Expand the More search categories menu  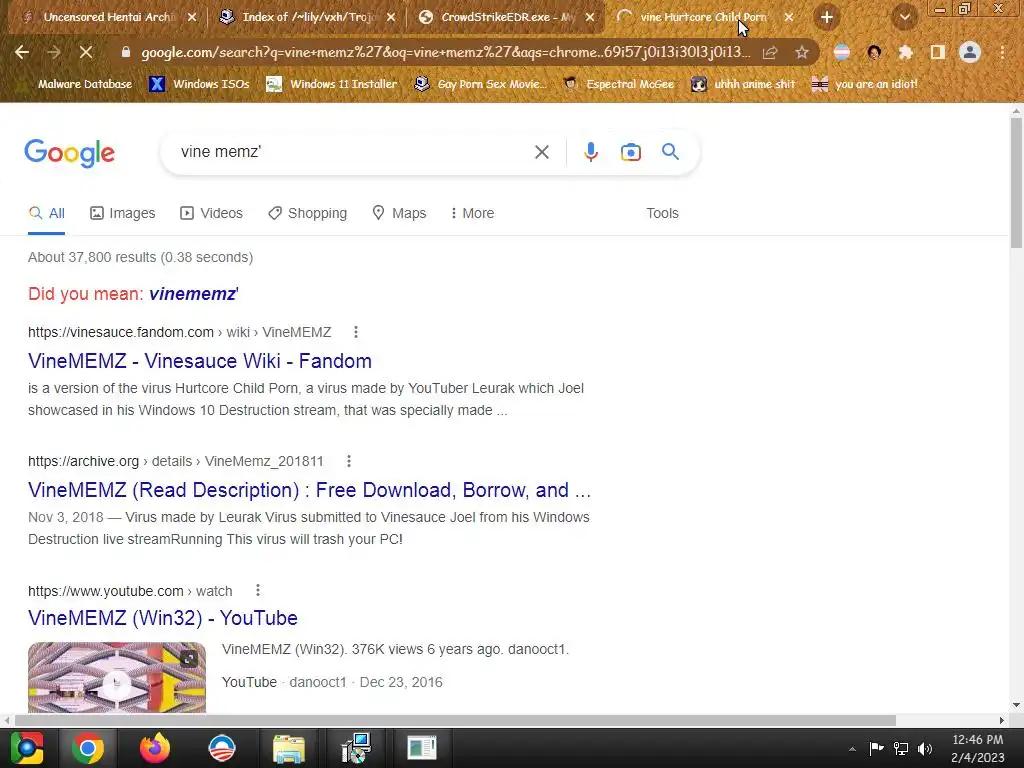[x=472, y=213]
